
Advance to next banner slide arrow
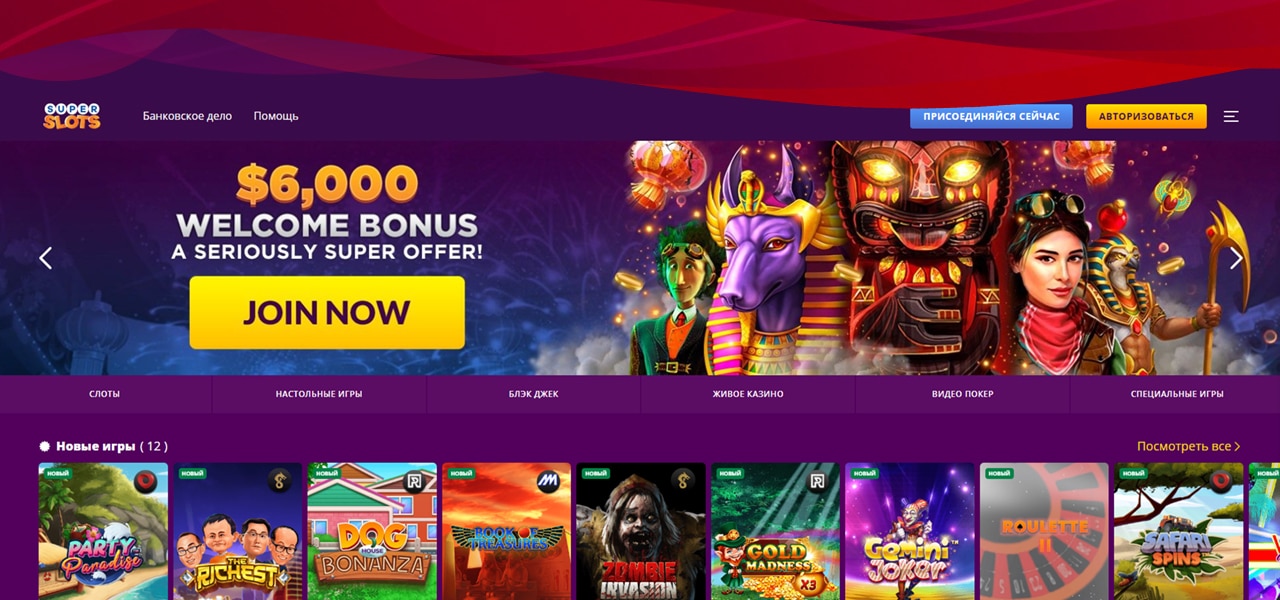[1236, 258]
